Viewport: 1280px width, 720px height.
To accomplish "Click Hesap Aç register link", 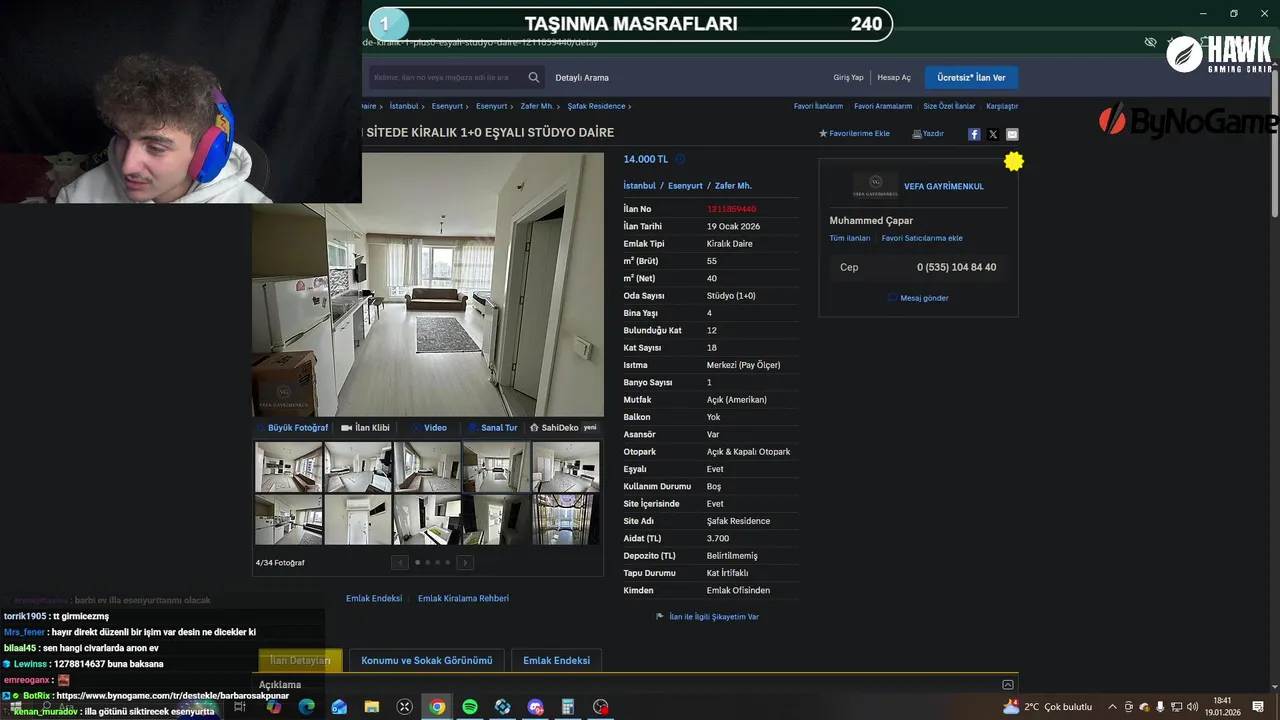I will [894, 77].
